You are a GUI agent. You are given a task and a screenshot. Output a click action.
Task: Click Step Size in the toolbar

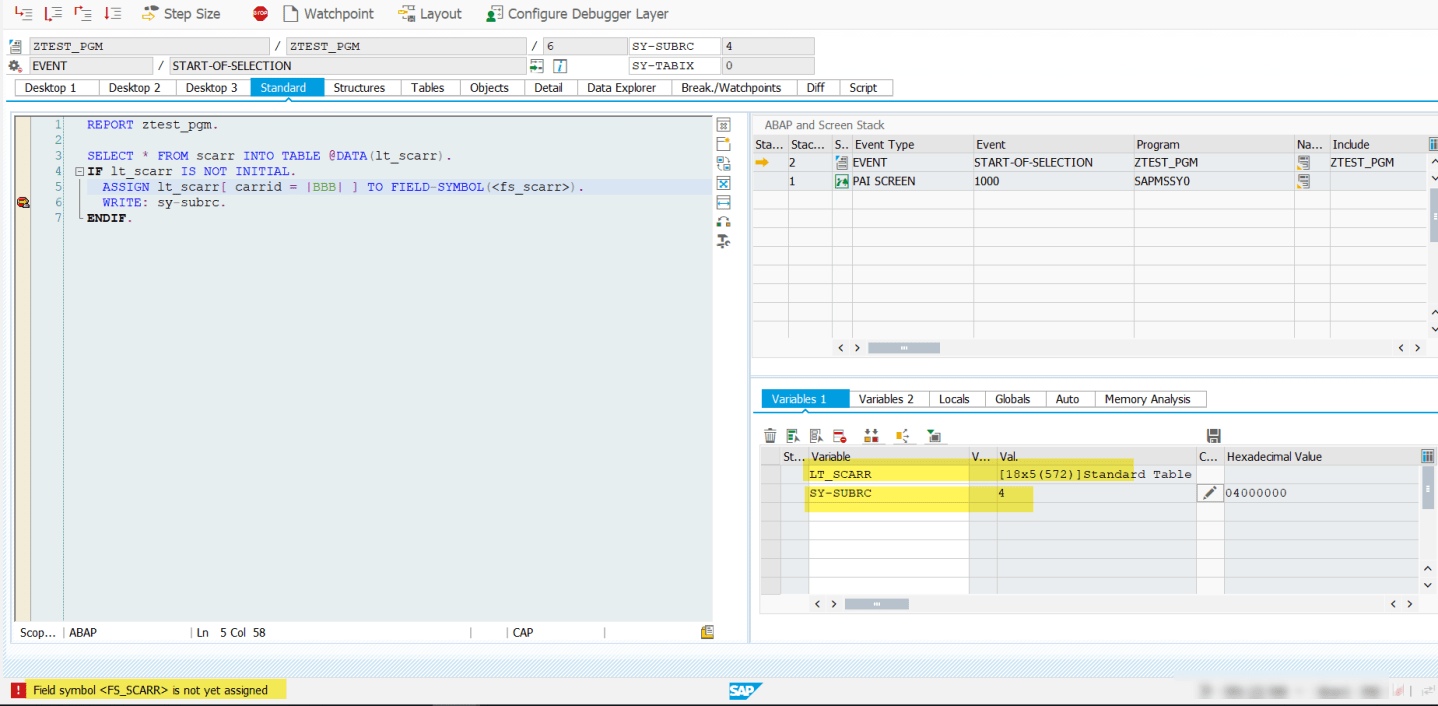click(190, 13)
